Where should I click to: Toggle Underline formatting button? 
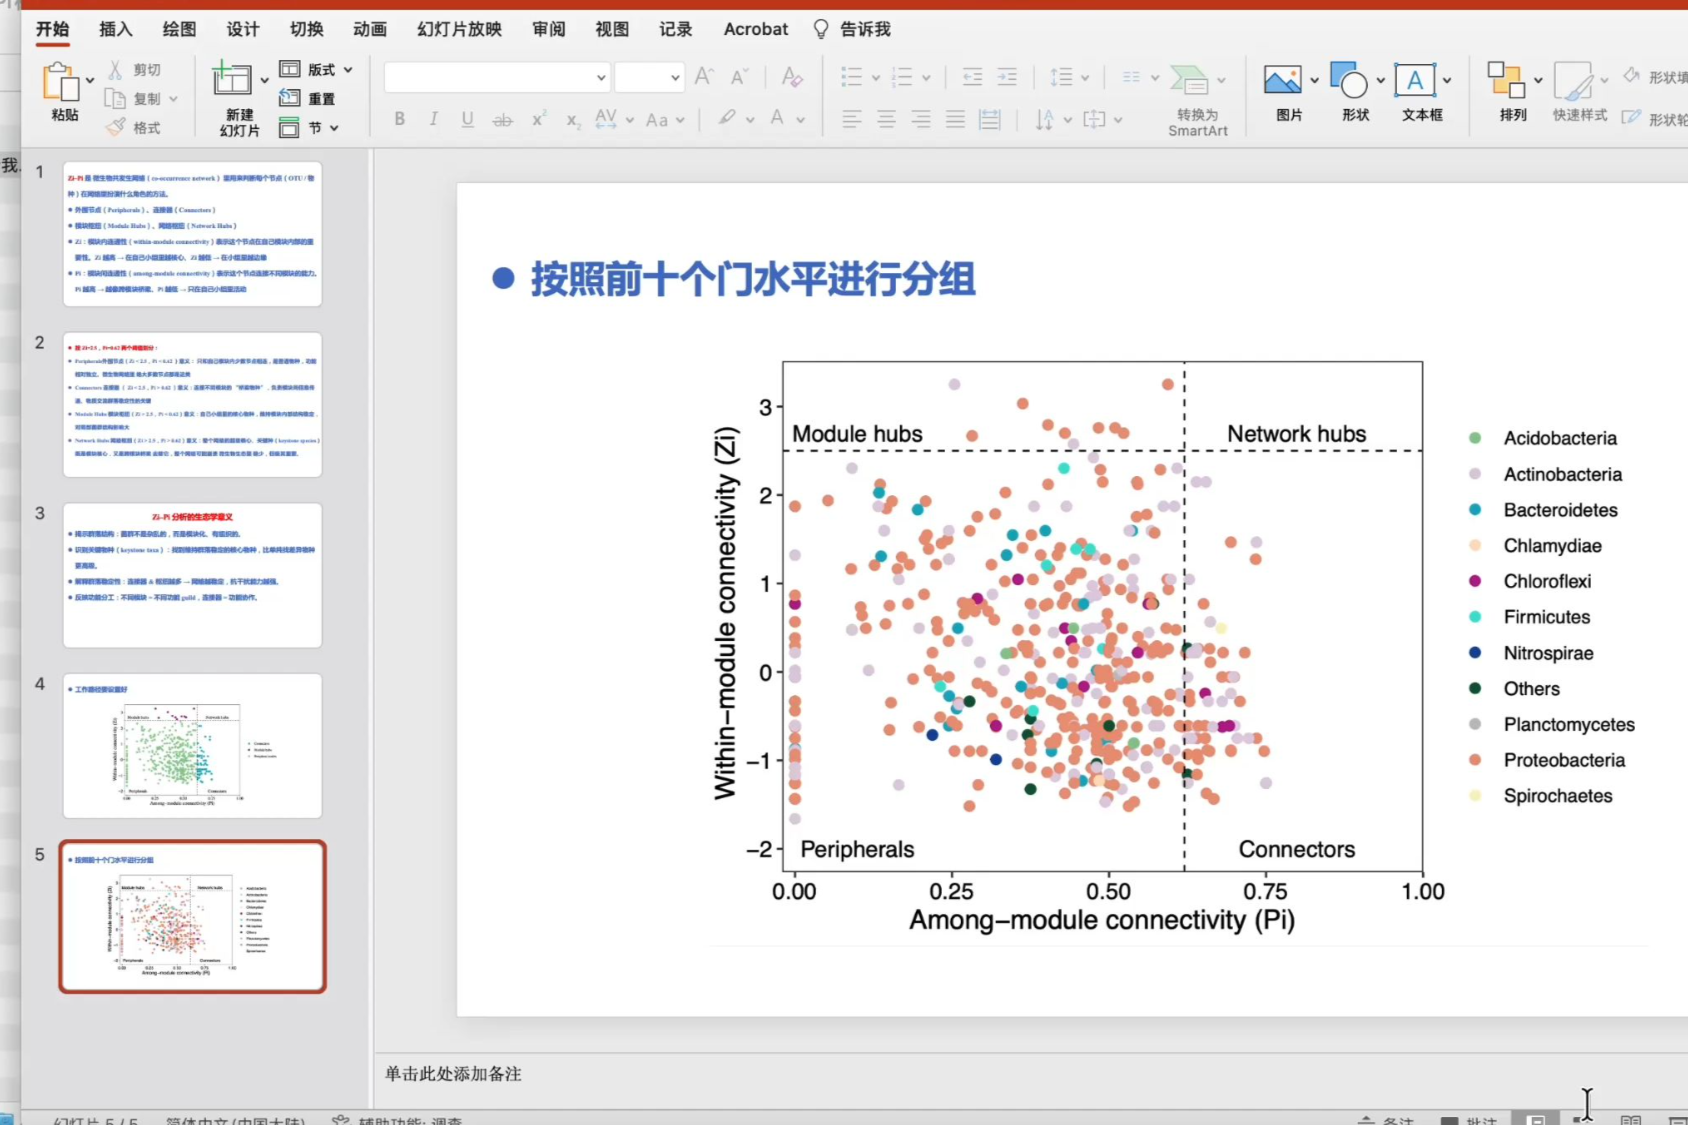467,119
